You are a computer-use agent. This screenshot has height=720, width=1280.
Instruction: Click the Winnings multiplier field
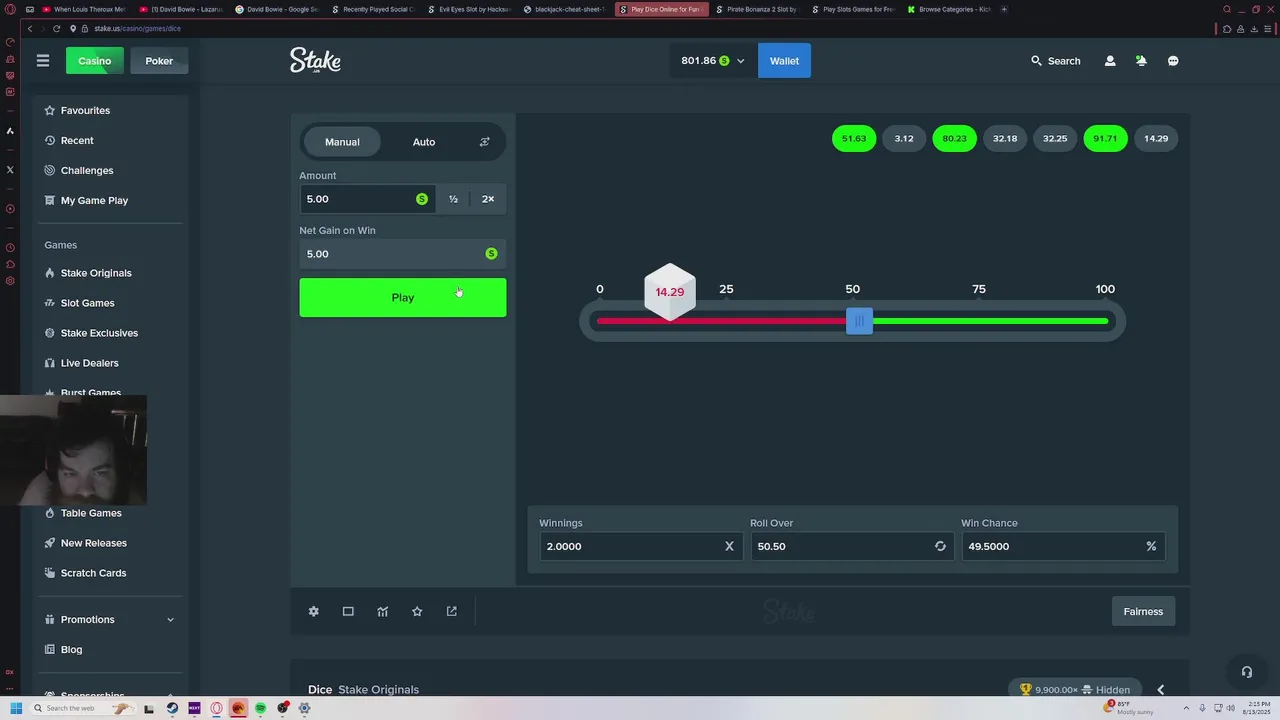[x=641, y=546]
